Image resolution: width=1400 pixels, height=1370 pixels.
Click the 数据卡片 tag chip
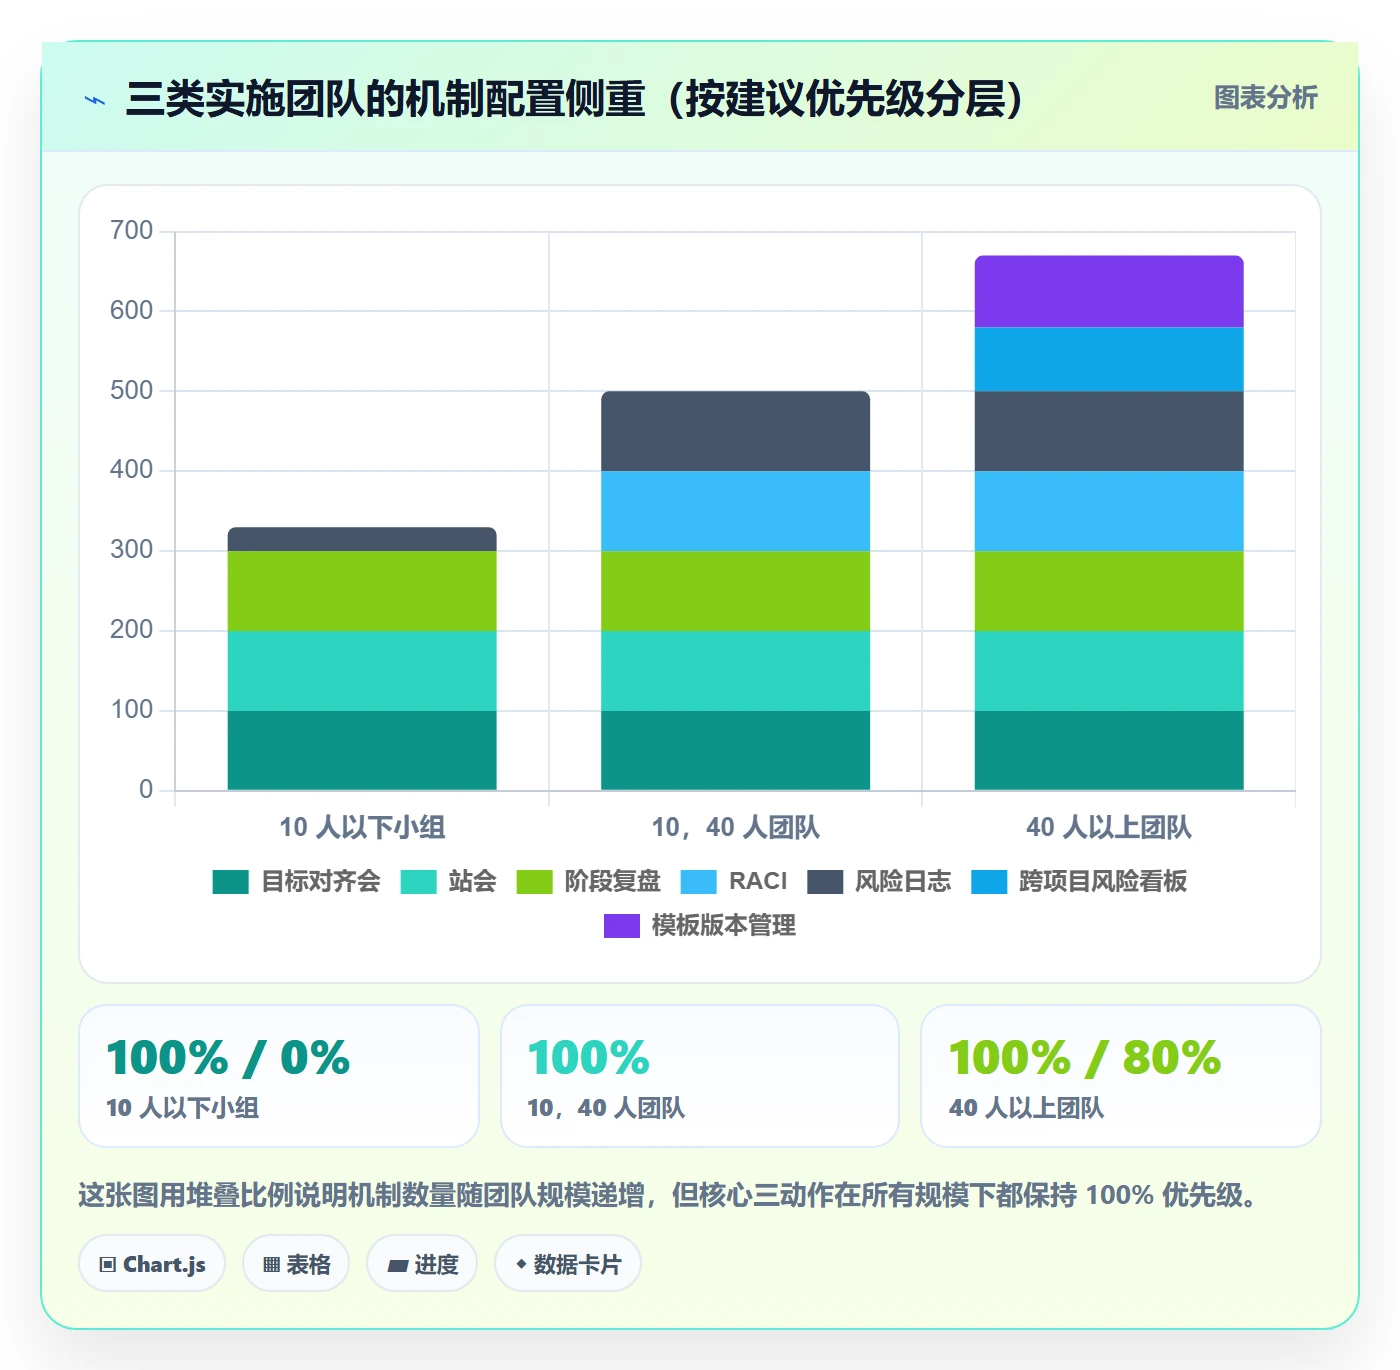[568, 1264]
